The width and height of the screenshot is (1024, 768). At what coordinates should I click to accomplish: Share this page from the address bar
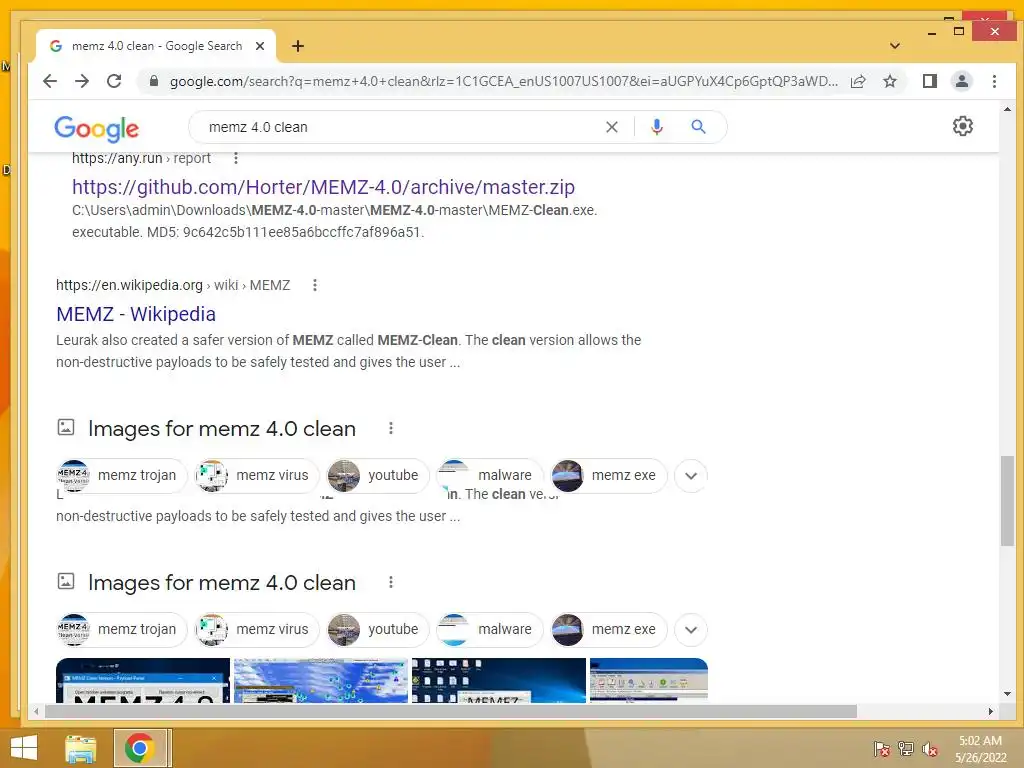coord(858,81)
